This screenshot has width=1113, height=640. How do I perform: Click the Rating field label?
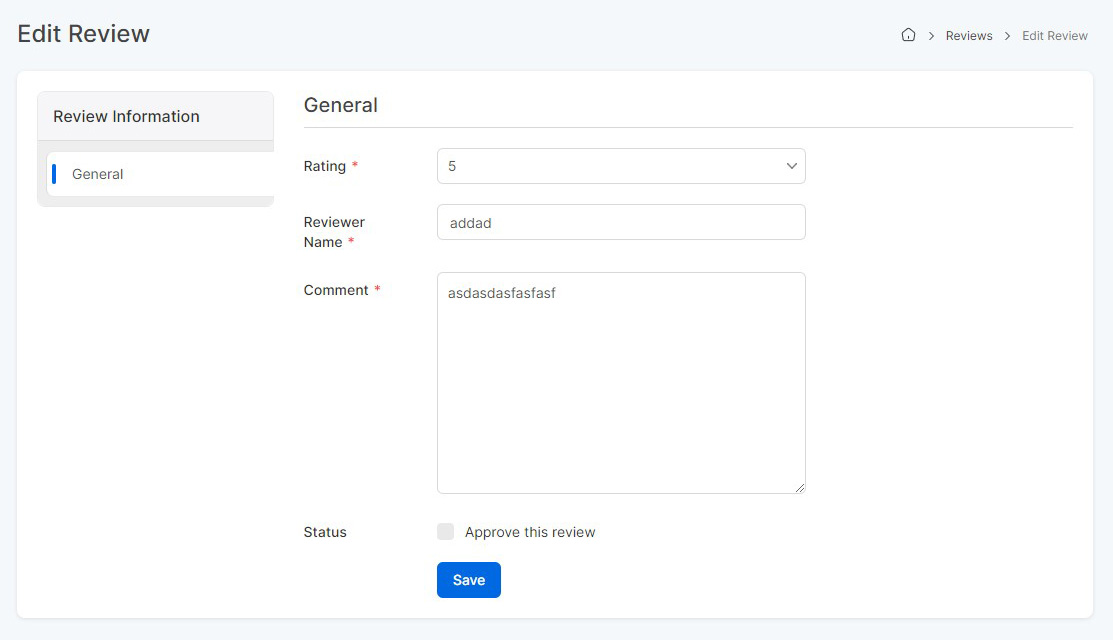click(x=324, y=166)
